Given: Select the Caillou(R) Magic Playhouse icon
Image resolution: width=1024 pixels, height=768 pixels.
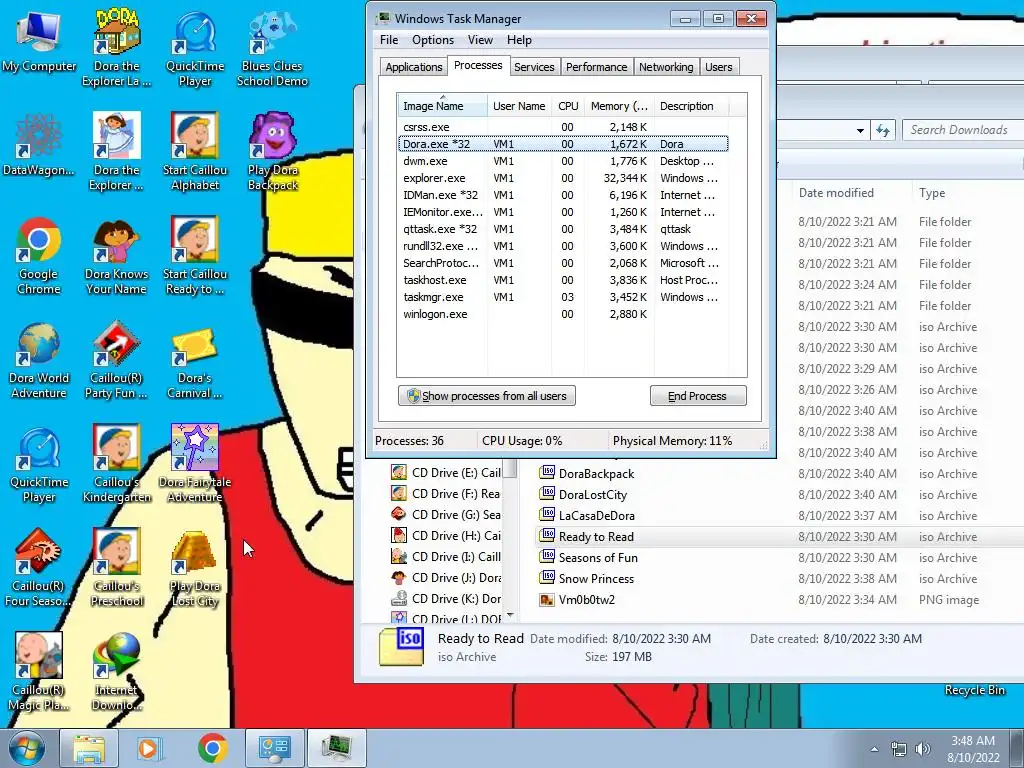Looking at the screenshot, I should [39, 671].
